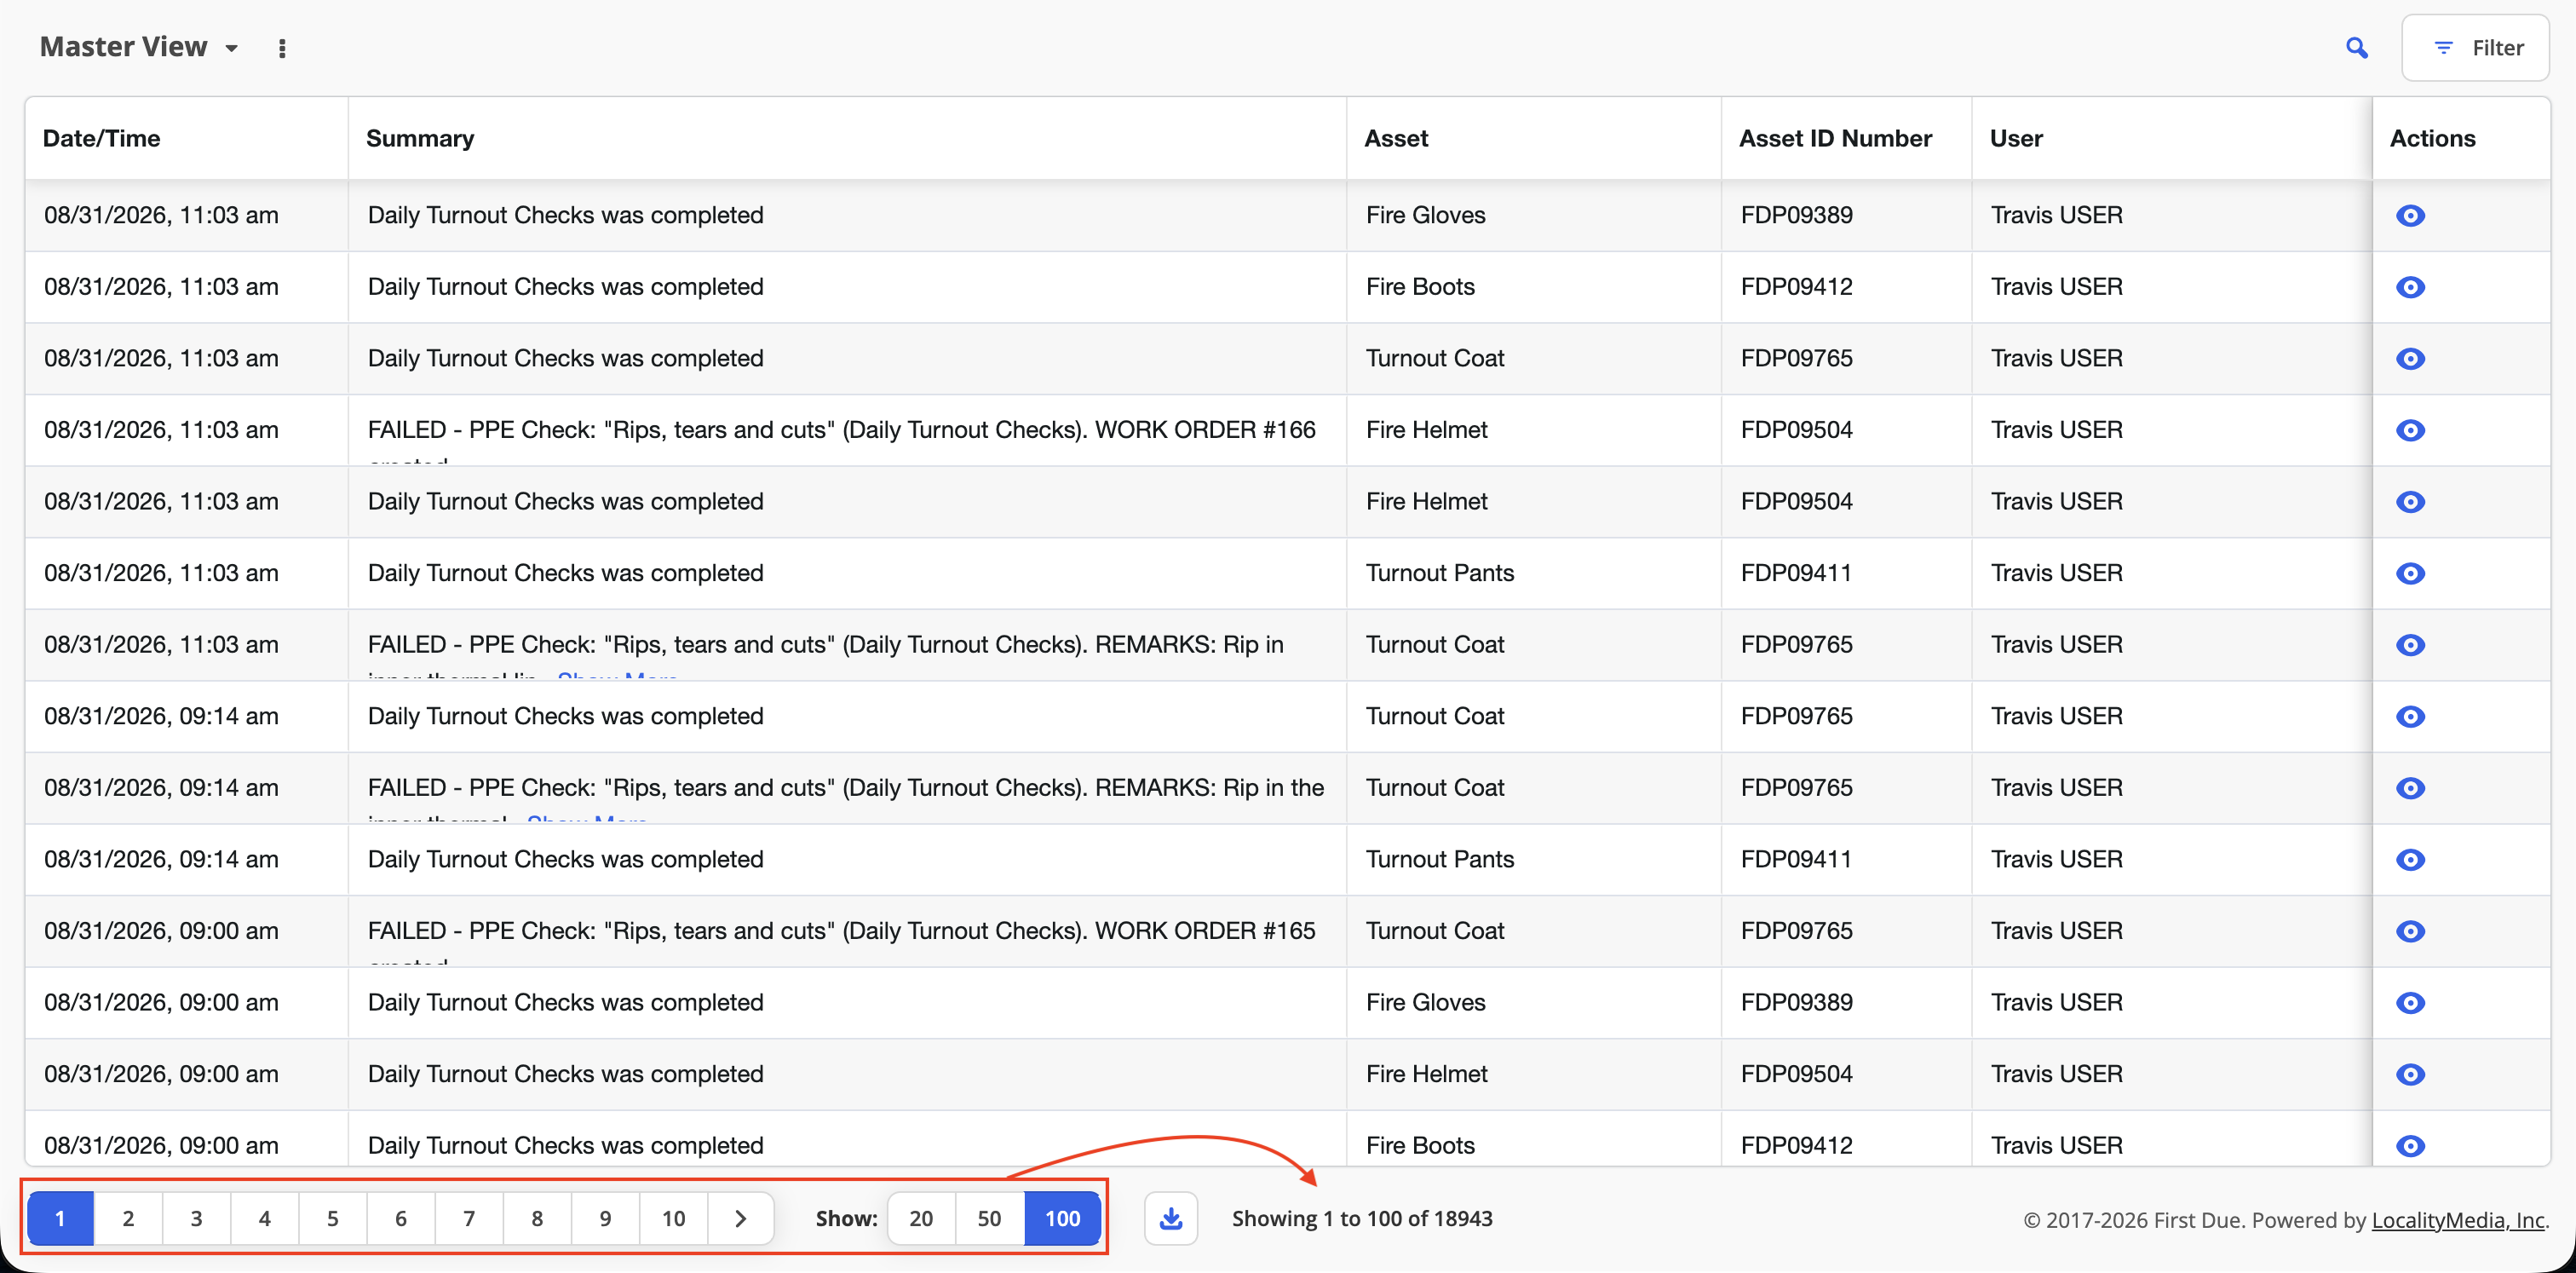Click 'Turnout Pants' in the 09:14 am row
The height and width of the screenshot is (1273, 2576).
[x=1440, y=859]
